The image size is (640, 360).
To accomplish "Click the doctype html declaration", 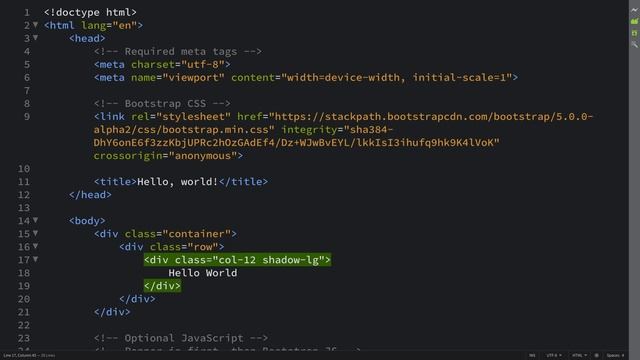I will coord(90,12).
